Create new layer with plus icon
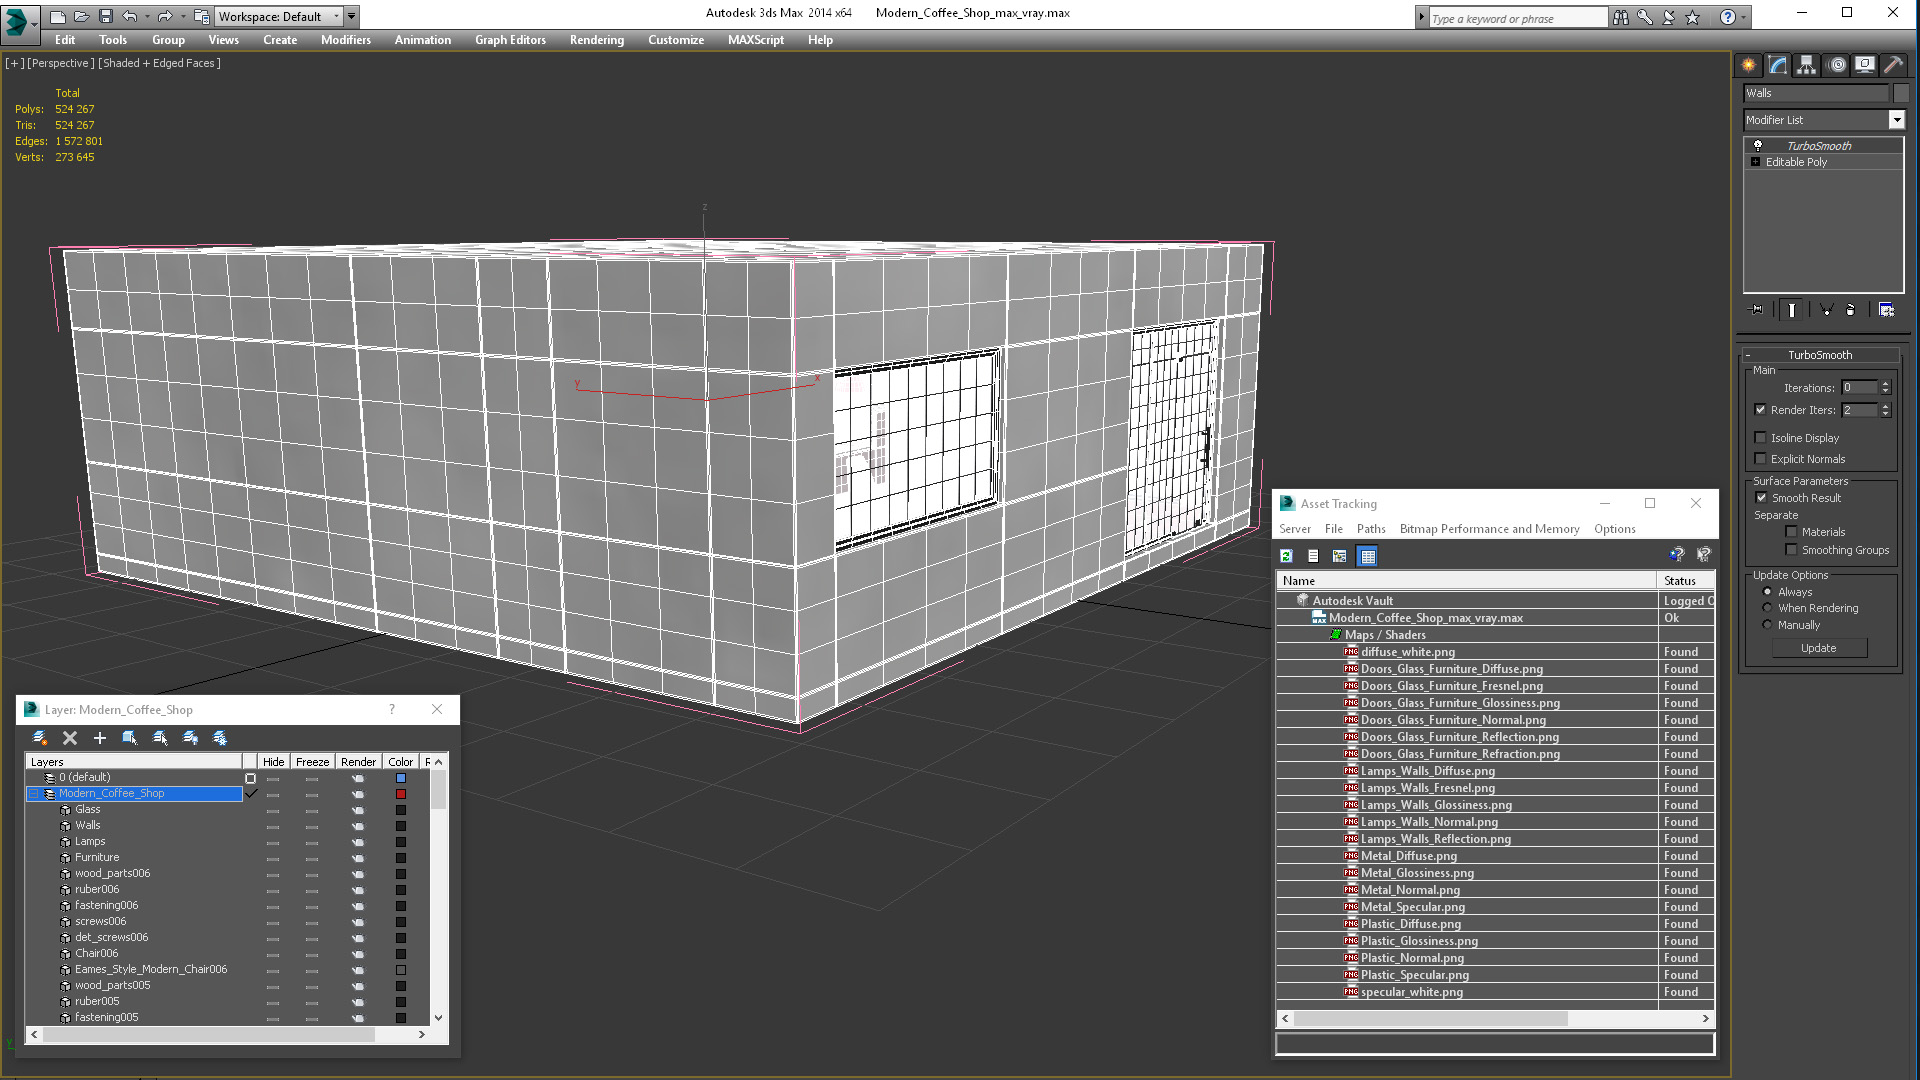 (99, 738)
